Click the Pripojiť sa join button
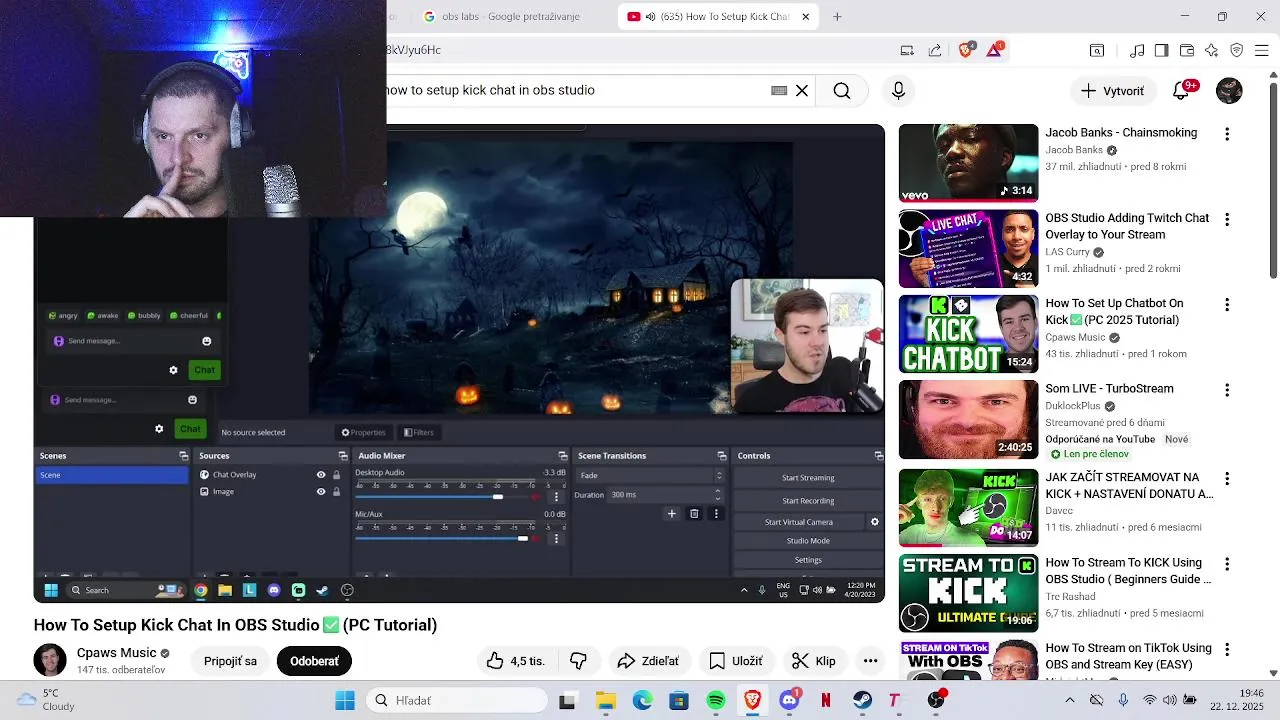 click(230, 661)
